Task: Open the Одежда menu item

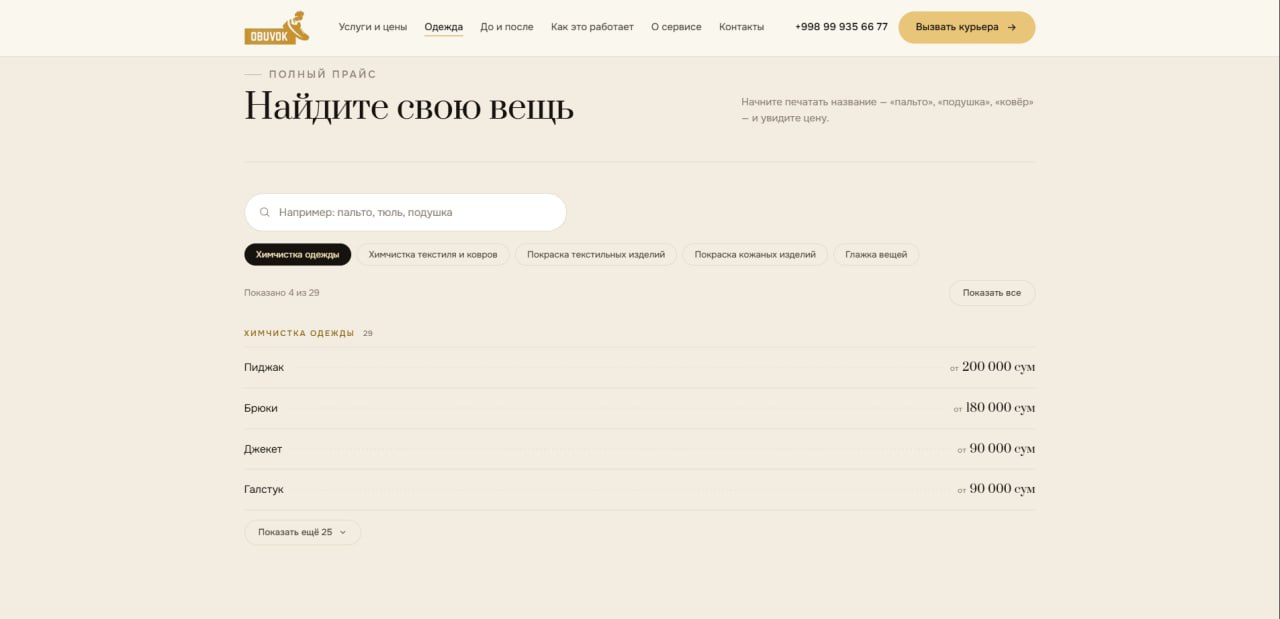Action: pos(443,27)
